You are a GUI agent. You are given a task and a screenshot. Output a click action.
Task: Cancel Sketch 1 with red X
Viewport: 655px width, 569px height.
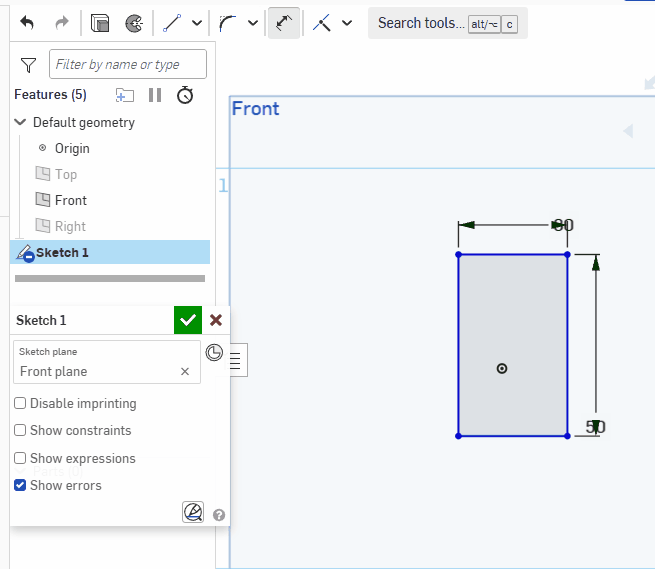(216, 320)
